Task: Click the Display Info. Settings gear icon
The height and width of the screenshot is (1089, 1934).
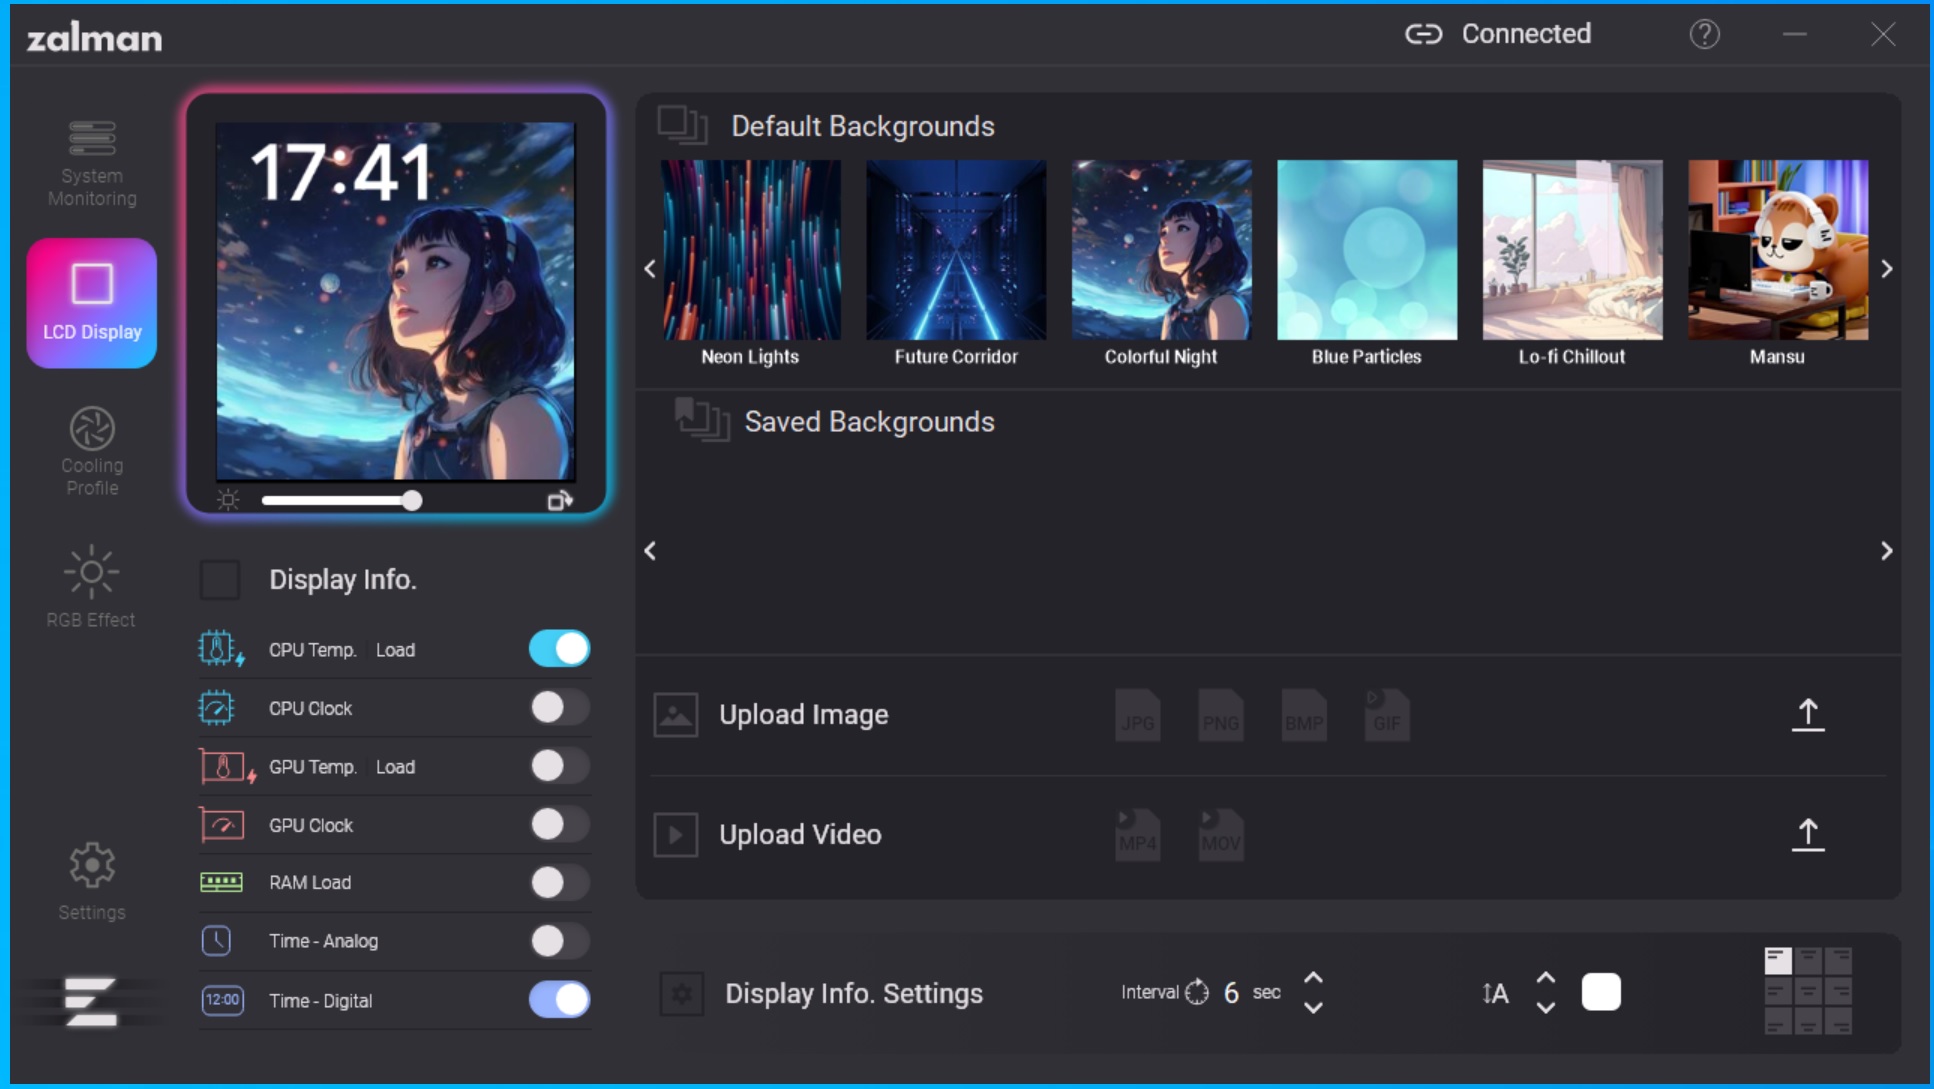Action: pyautogui.click(x=682, y=993)
